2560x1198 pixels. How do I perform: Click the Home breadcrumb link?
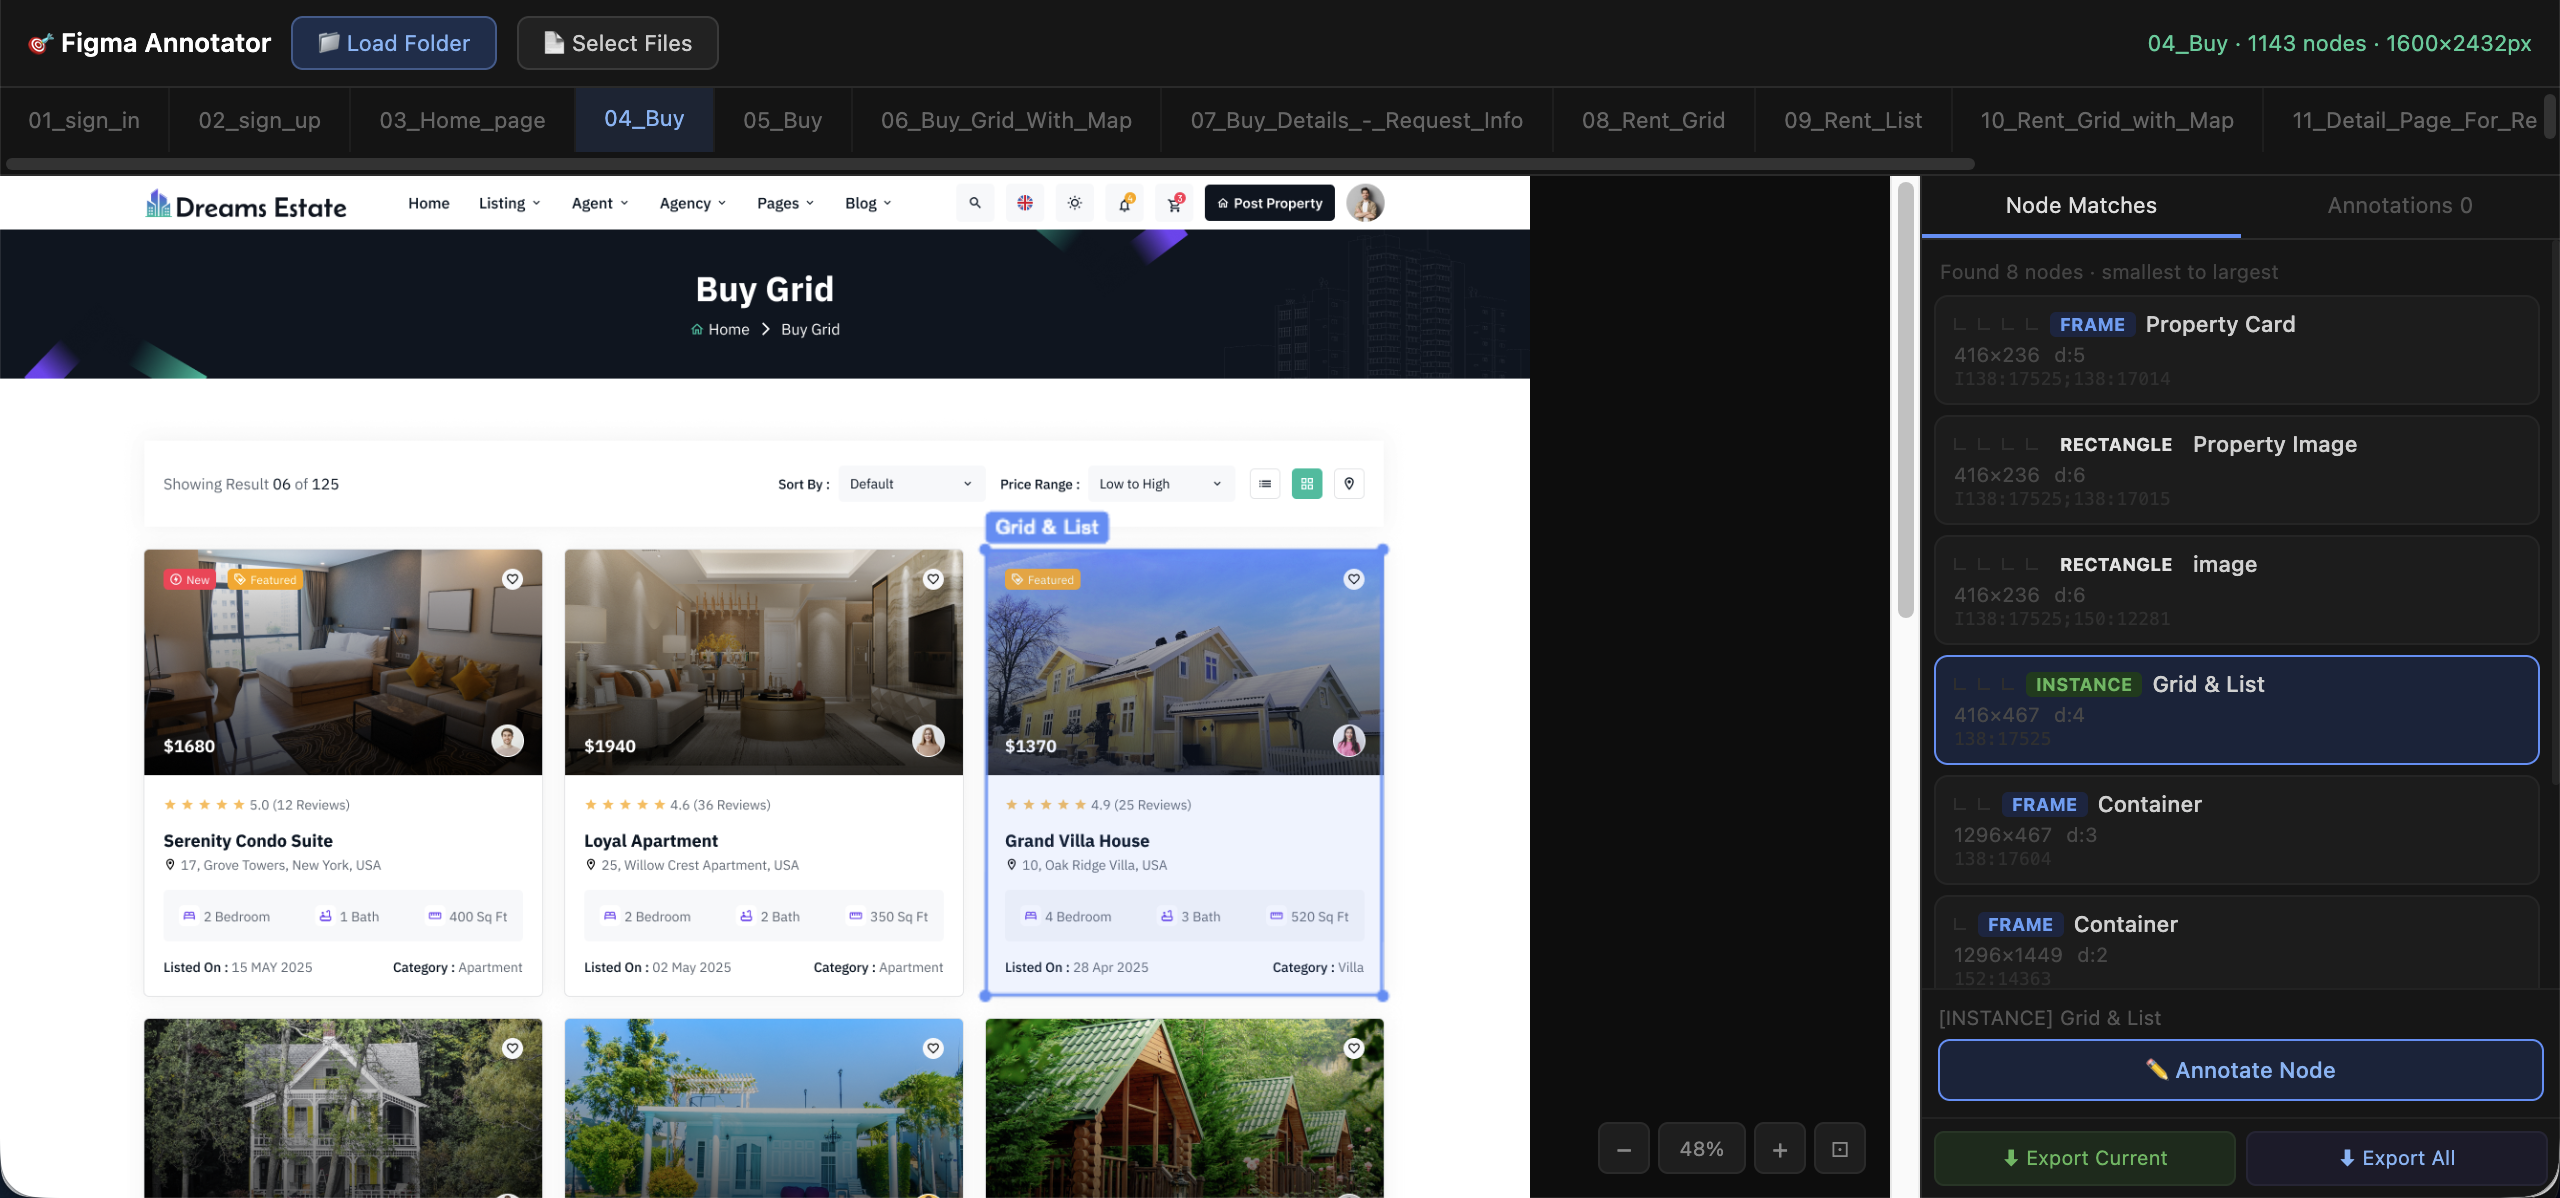point(729,330)
